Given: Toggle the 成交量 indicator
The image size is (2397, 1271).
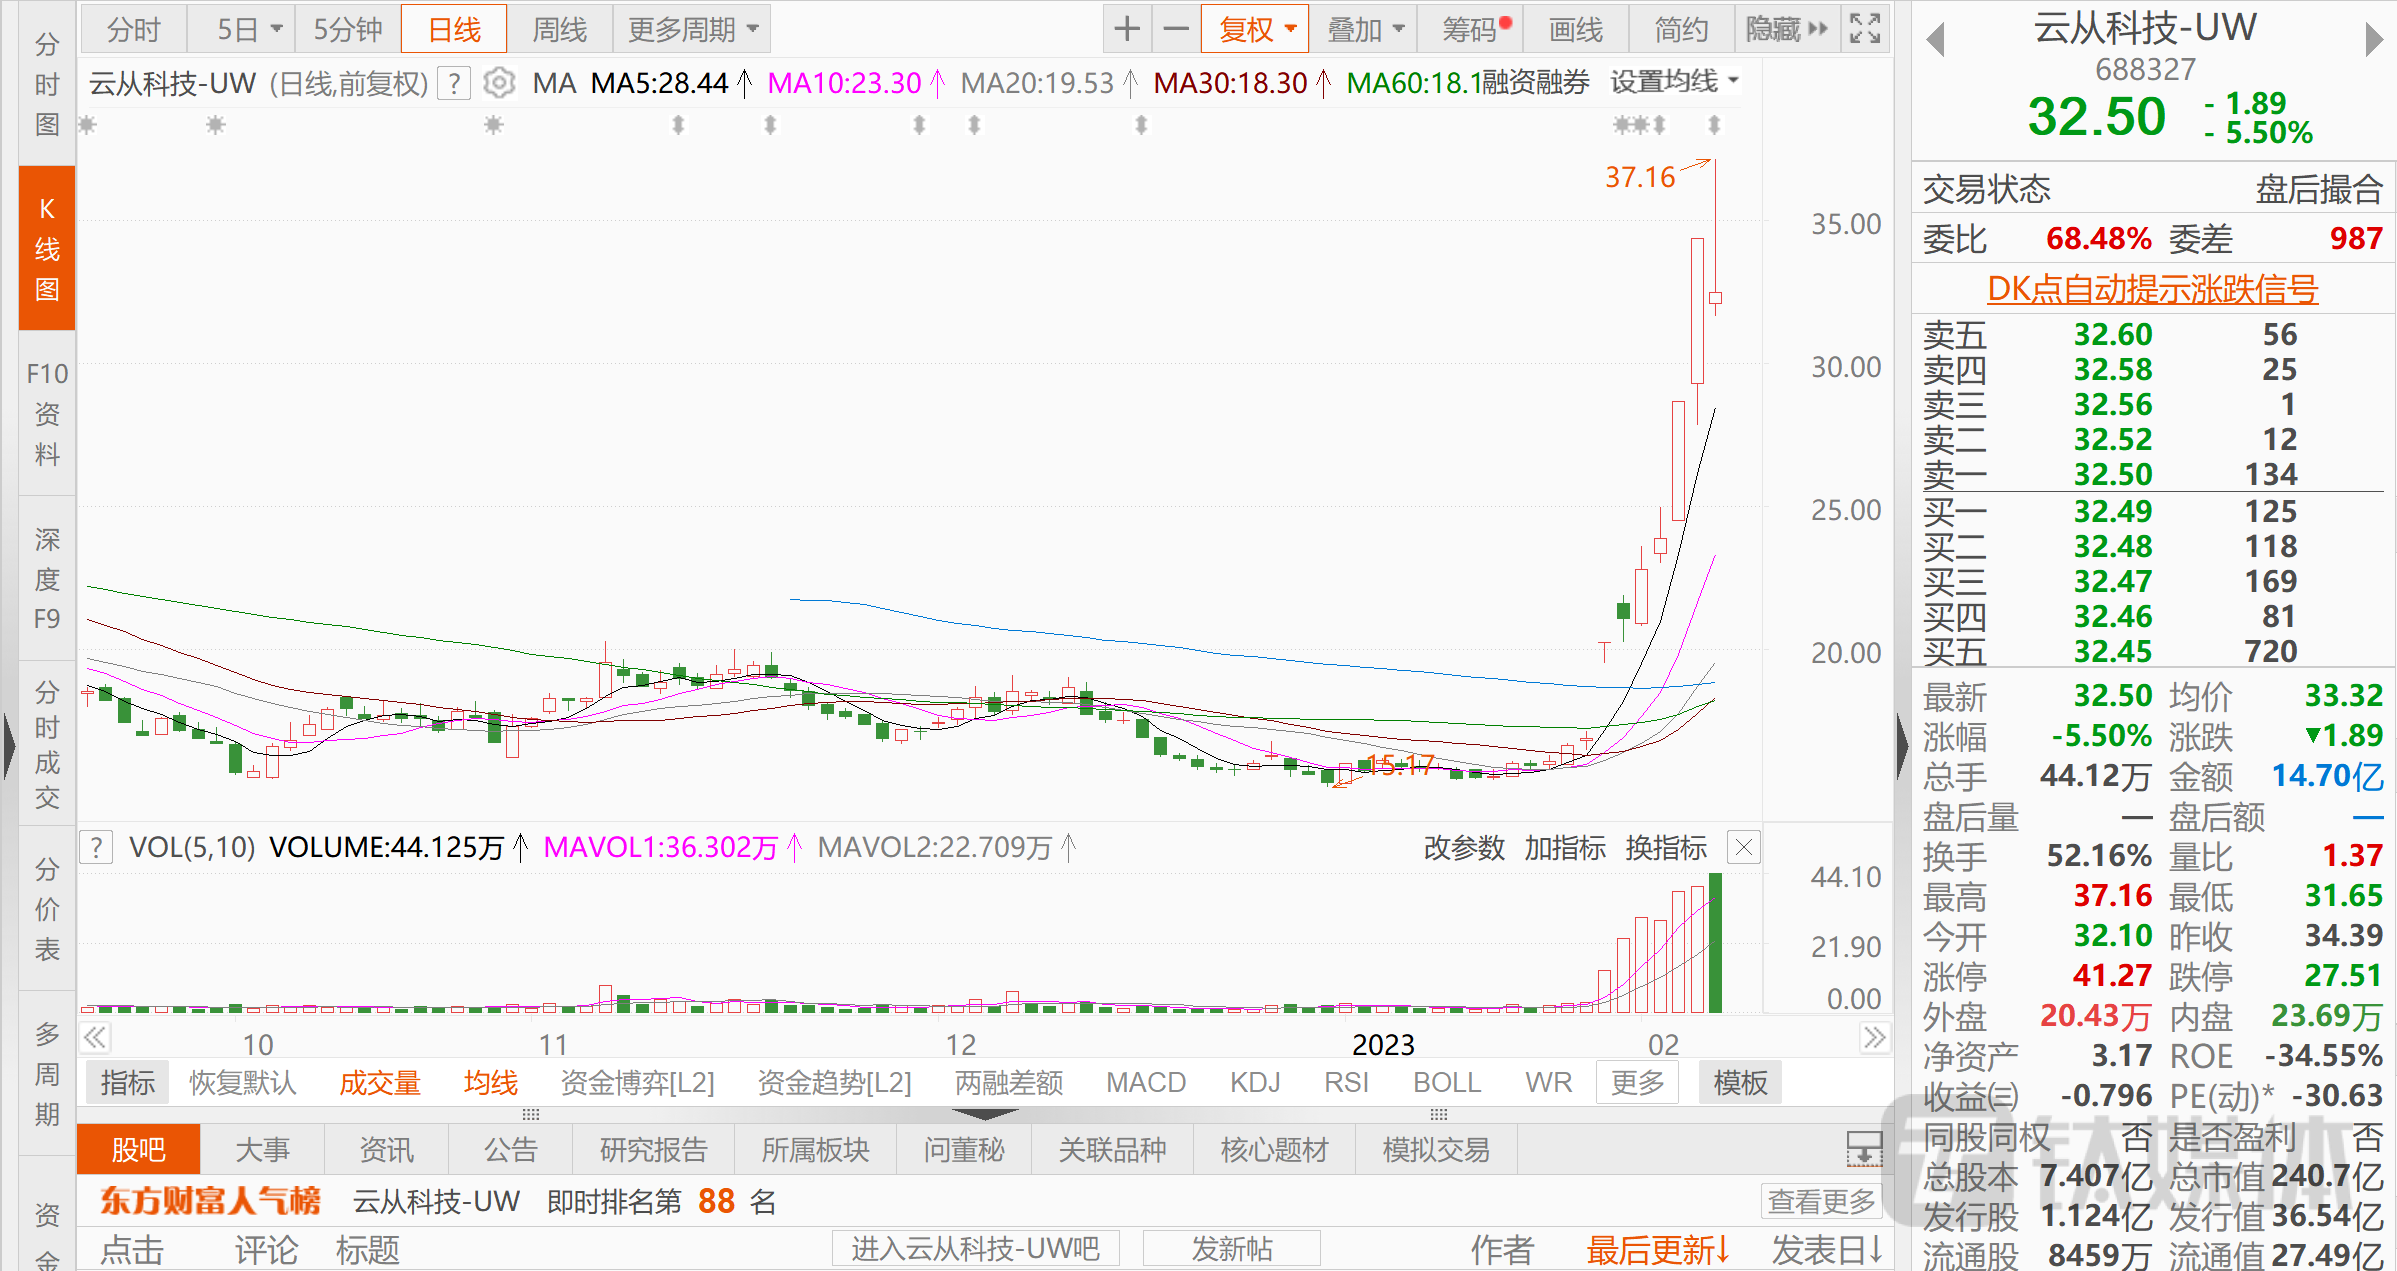Looking at the screenshot, I should point(379,1083).
